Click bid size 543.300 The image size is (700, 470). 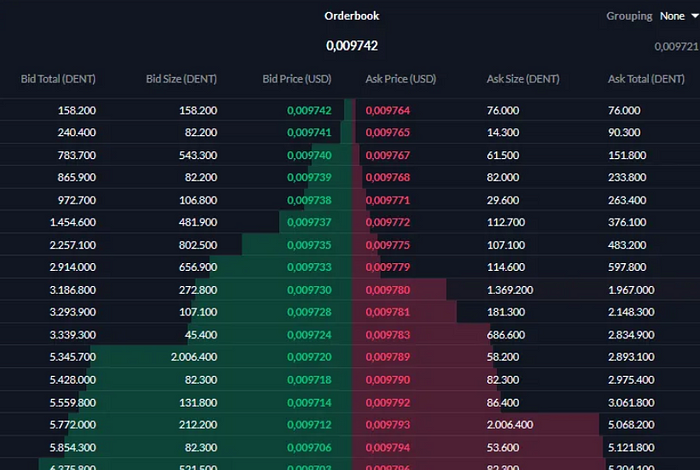(x=198, y=155)
